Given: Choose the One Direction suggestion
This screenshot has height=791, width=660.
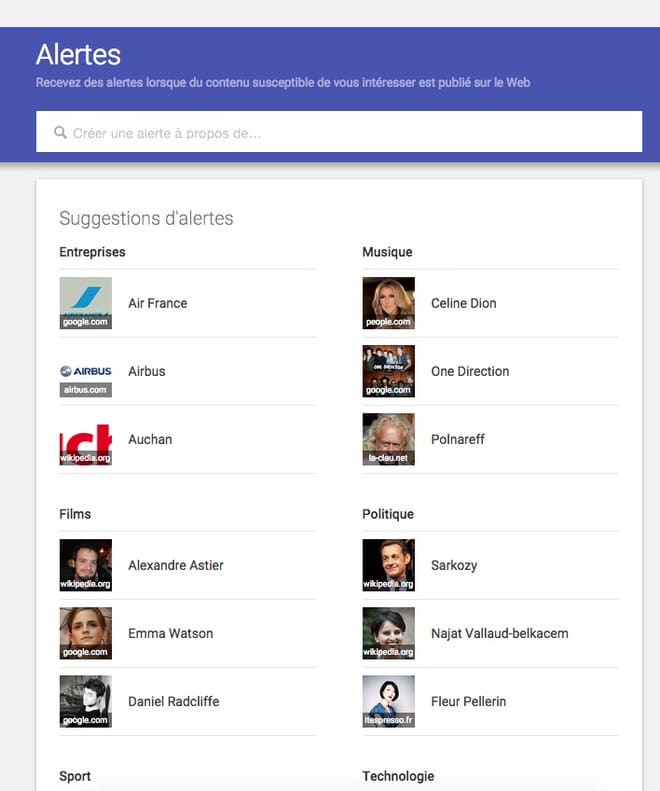Looking at the screenshot, I should tap(470, 371).
